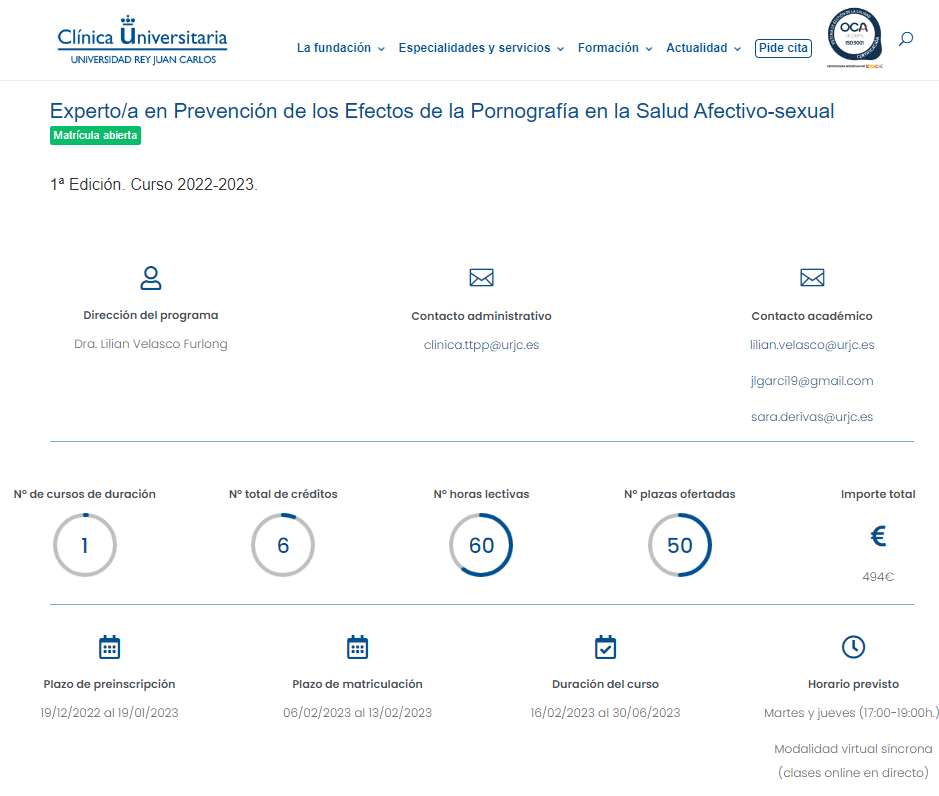Click the search magnifier icon in header

(x=906, y=39)
